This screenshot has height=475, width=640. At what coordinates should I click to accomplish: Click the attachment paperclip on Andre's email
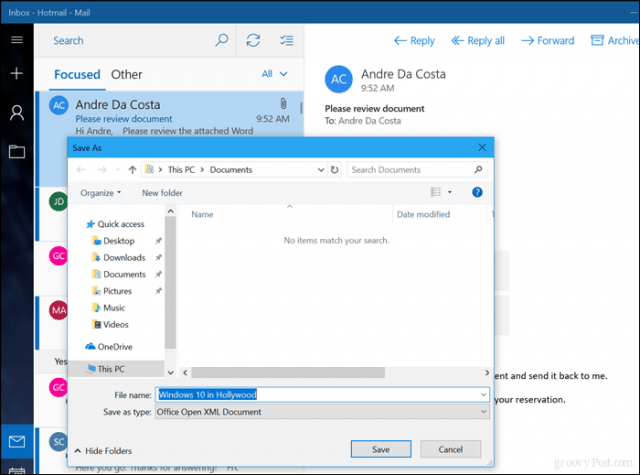point(283,104)
